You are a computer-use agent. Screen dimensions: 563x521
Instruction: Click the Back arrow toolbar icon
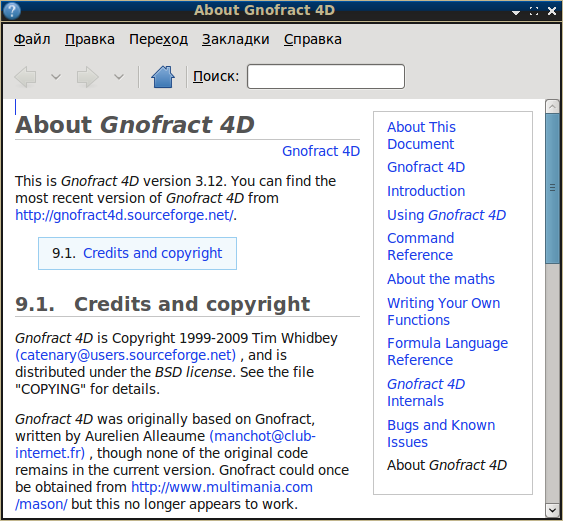(25, 76)
